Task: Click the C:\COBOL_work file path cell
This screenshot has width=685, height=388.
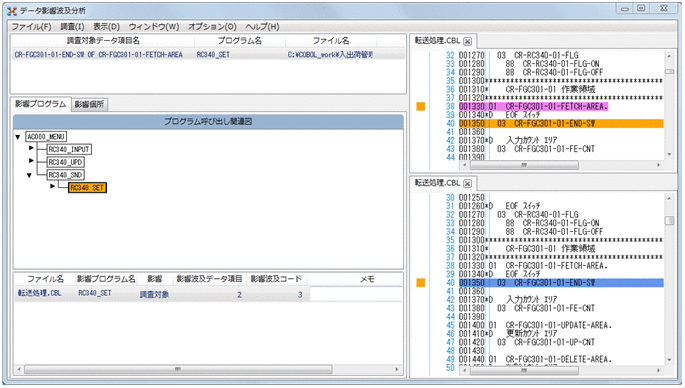Action: click(330, 55)
